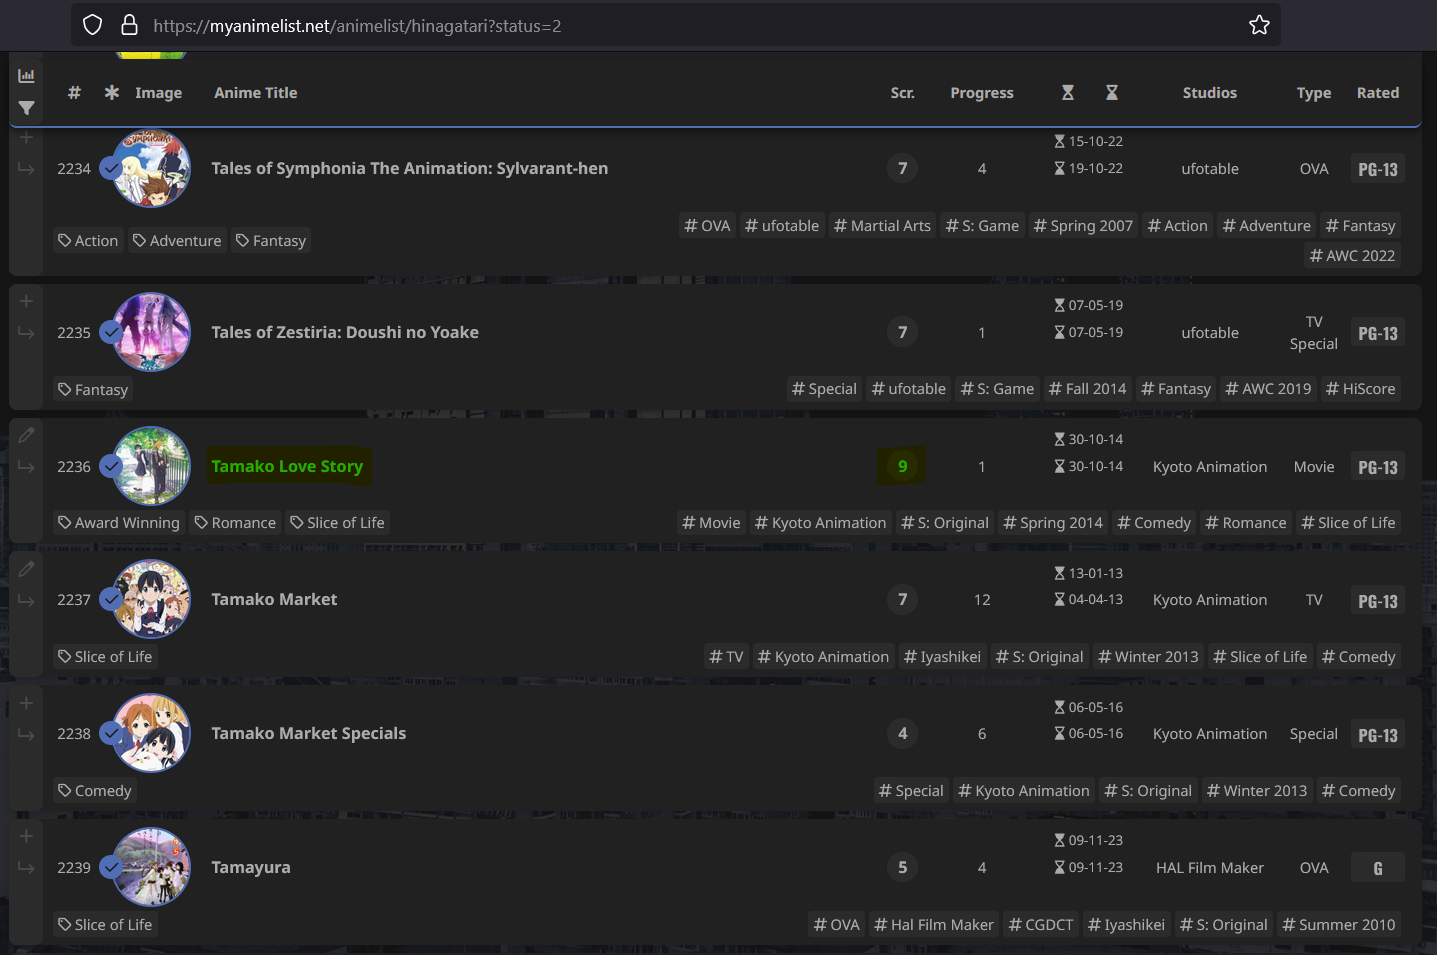Click the asterisk column header icon
The width and height of the screenshot is (1437, 955).
point(112,92)
